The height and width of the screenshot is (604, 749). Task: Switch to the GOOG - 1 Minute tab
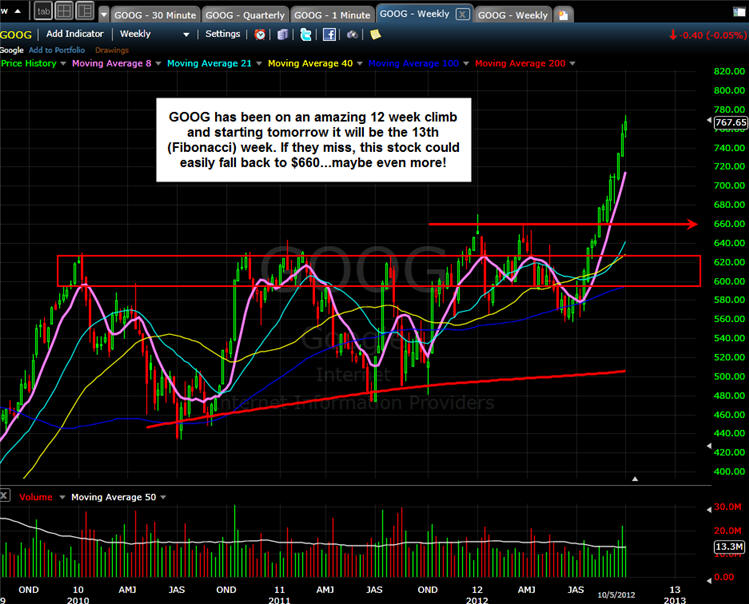pos(332,15)
